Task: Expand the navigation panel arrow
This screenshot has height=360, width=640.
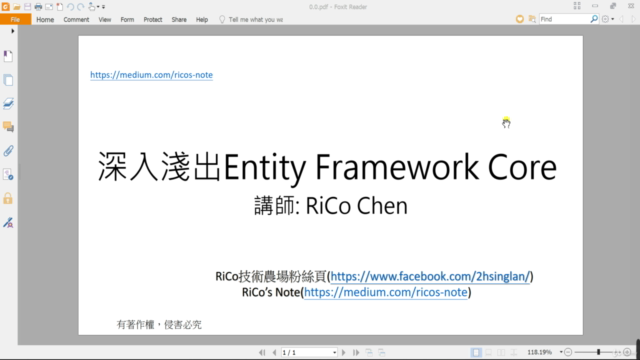Action: tap(13, 31)
